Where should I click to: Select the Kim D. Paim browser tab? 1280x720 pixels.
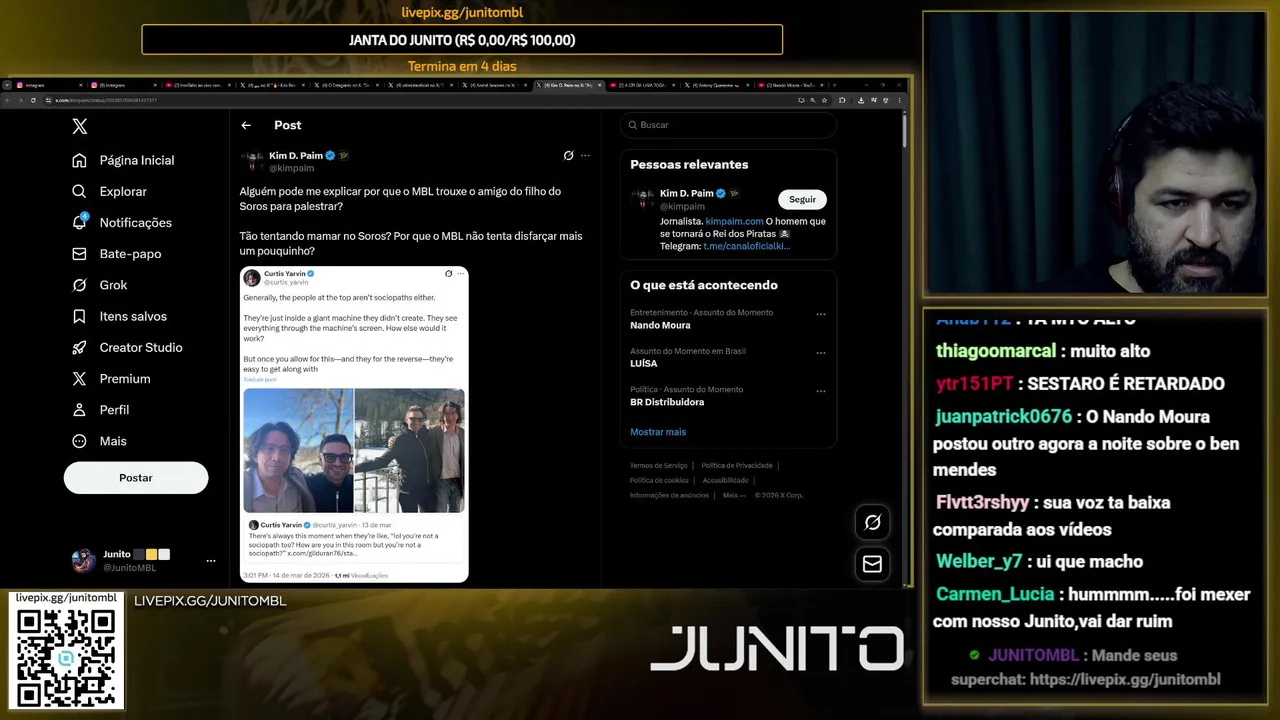[x=570, y=85]
